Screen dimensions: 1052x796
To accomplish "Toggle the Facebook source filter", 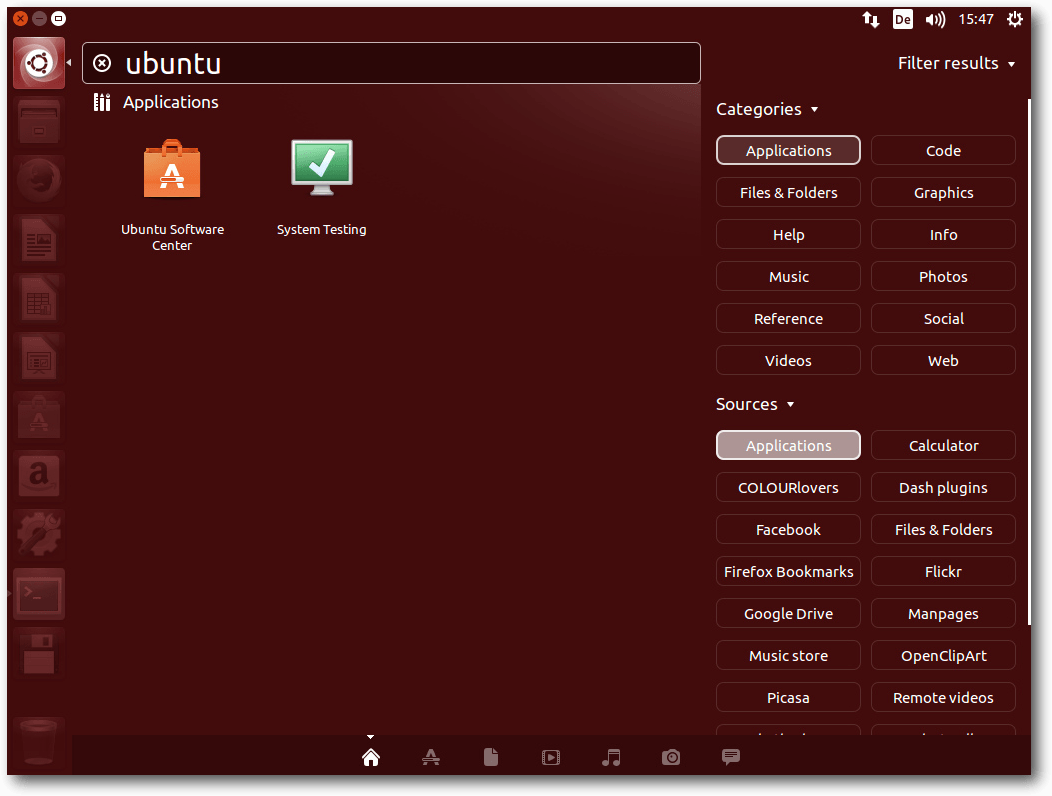I will point(788,529).
